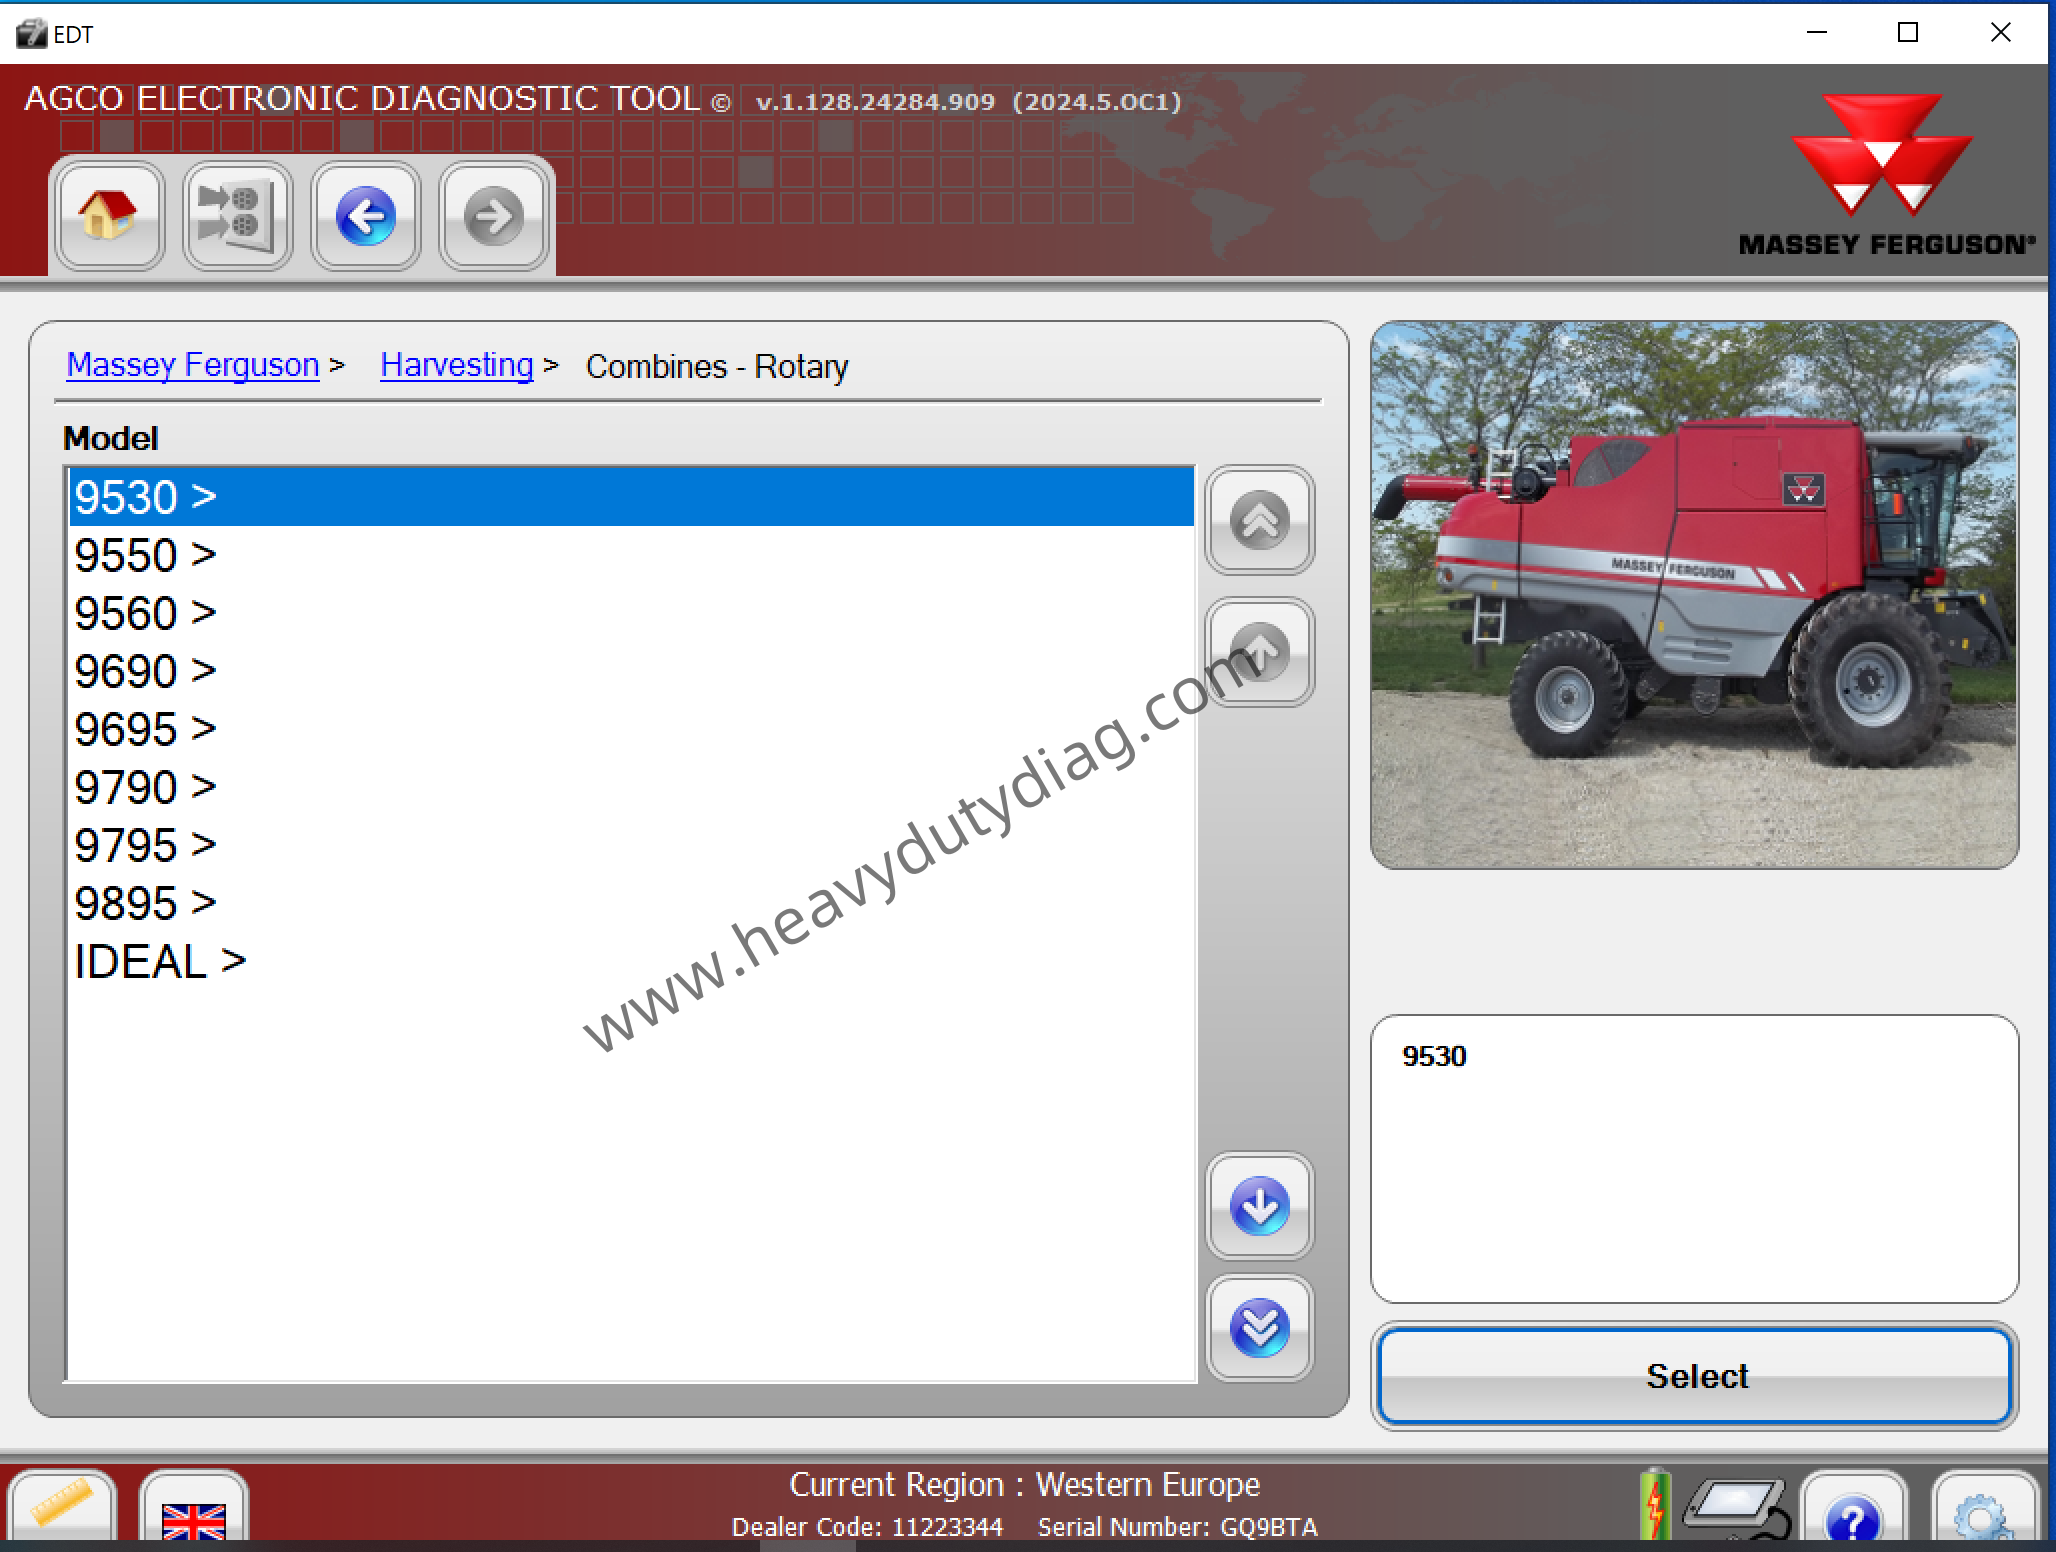
Task: Click the combine harvester photo
Action: coord(1694,594)
